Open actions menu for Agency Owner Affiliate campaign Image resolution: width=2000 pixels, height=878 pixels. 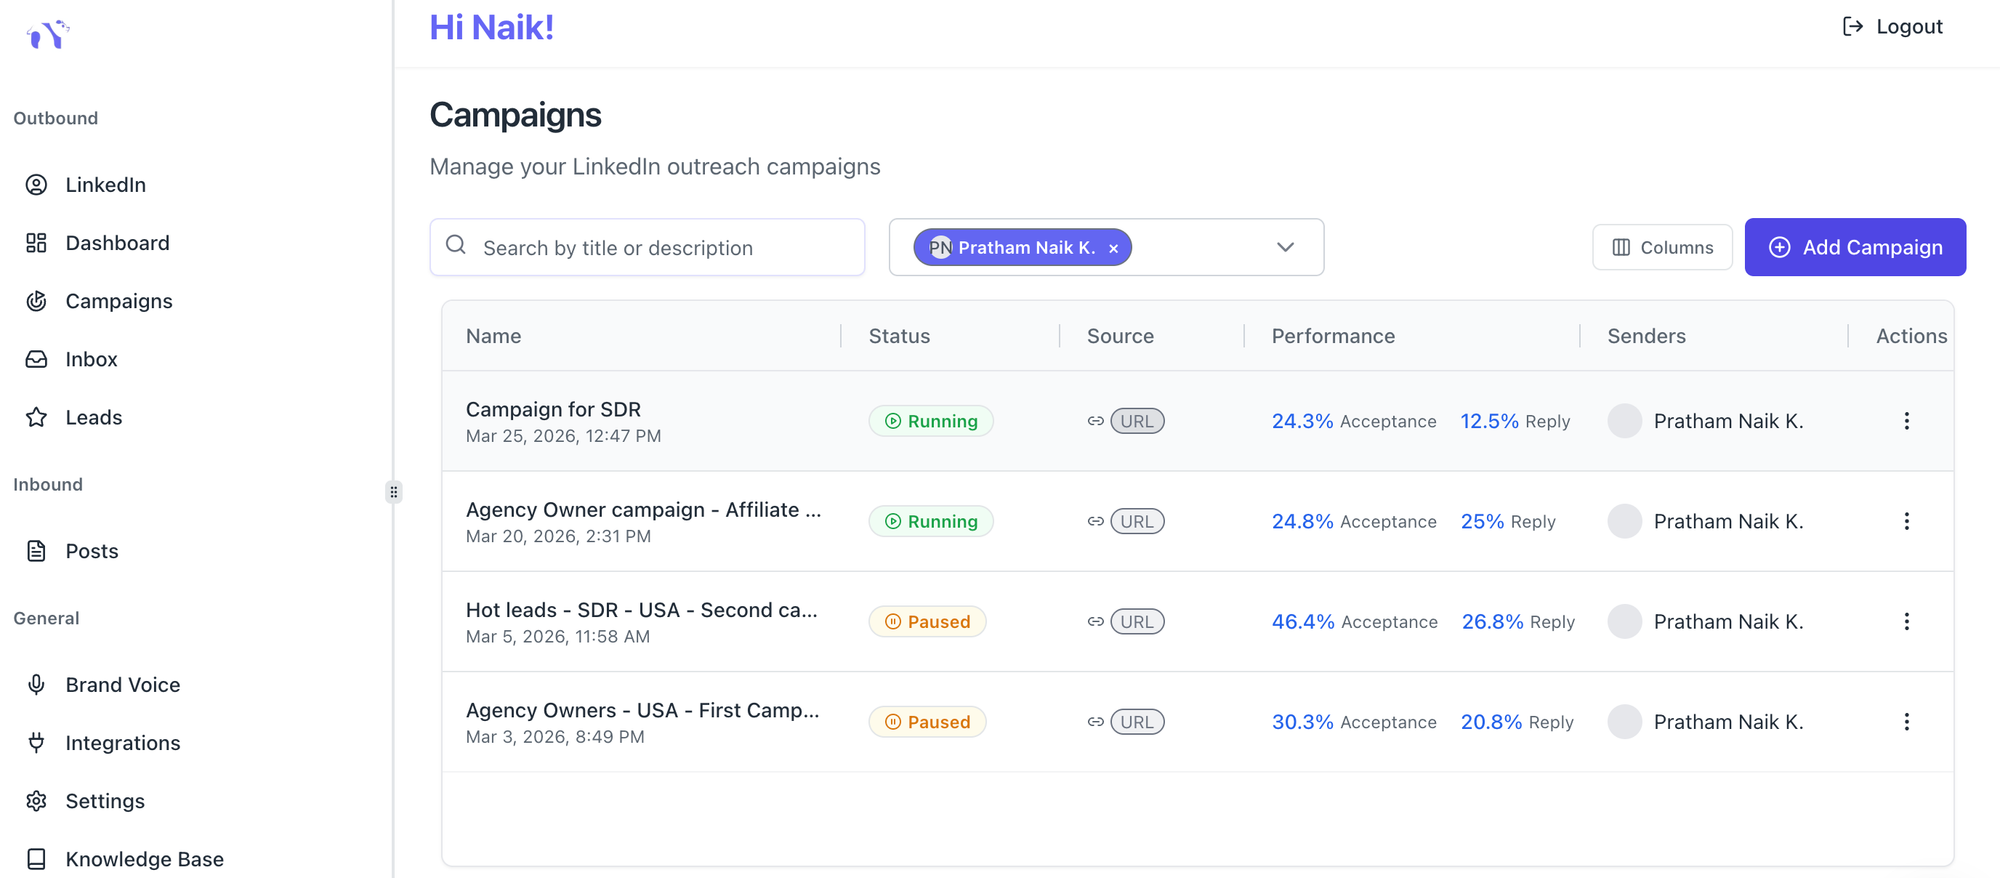tap(1906, 521)
